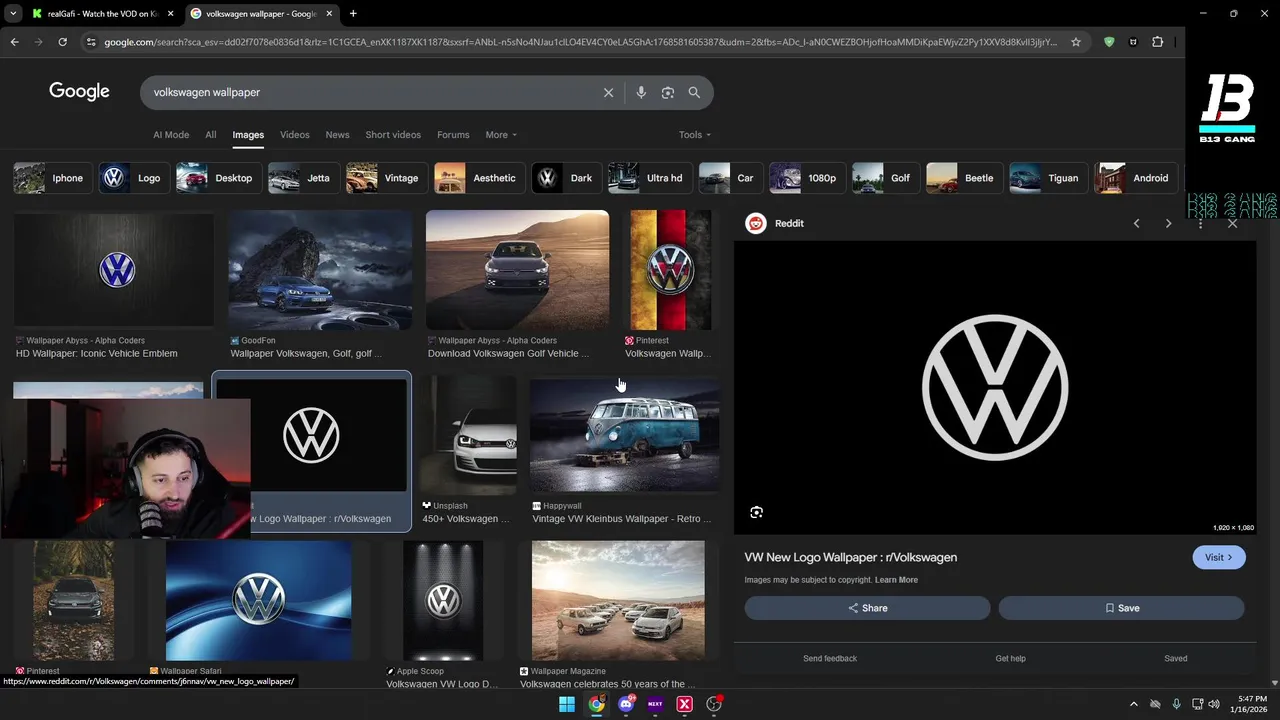Image resolution: width=1280 pixels, height=720 pixels.
Task: Filter images by Iphone chip
Action: coord(53,178)
